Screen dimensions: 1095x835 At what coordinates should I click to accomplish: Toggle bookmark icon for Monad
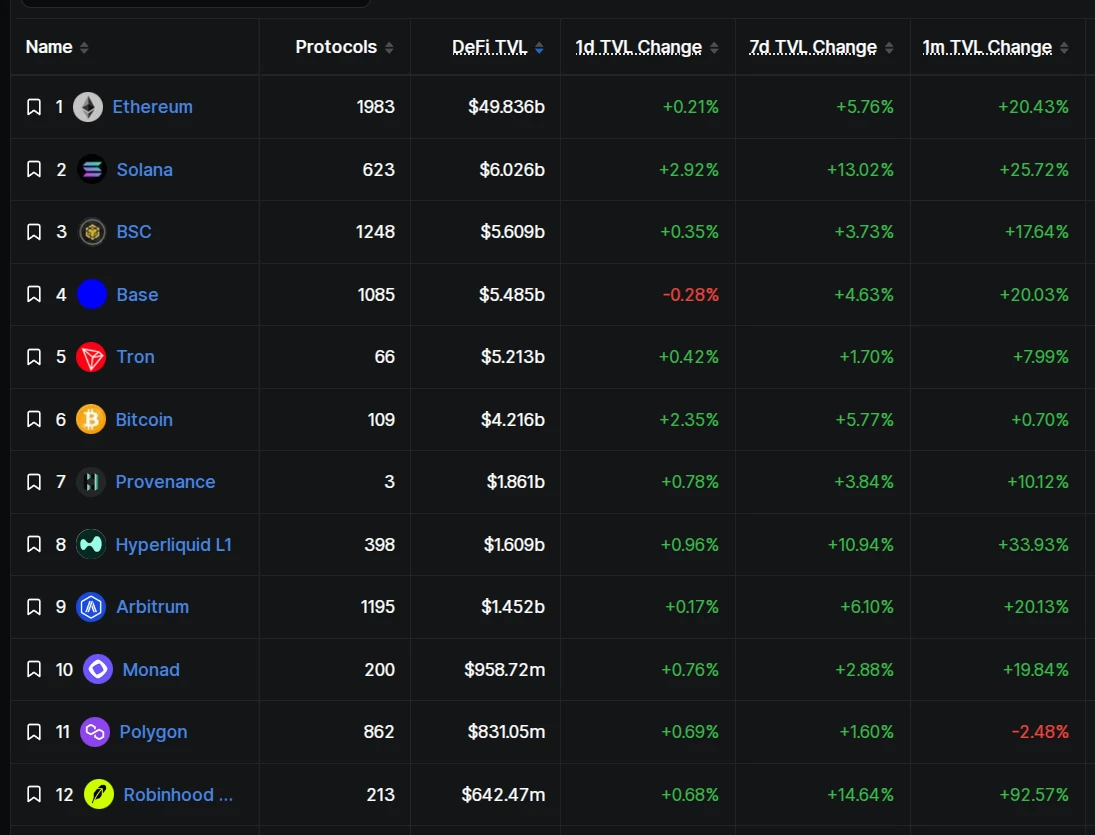pos(34,670)
